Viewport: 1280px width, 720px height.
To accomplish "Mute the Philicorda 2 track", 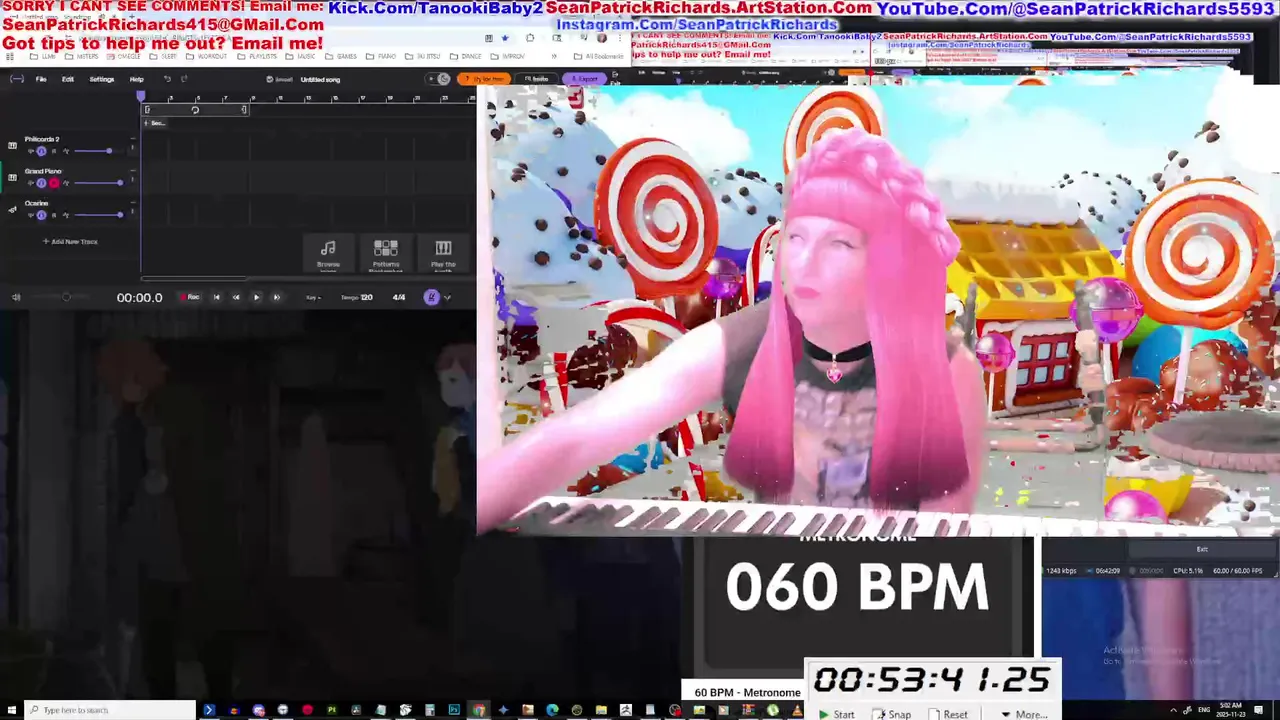I will [x=30, y=151].
